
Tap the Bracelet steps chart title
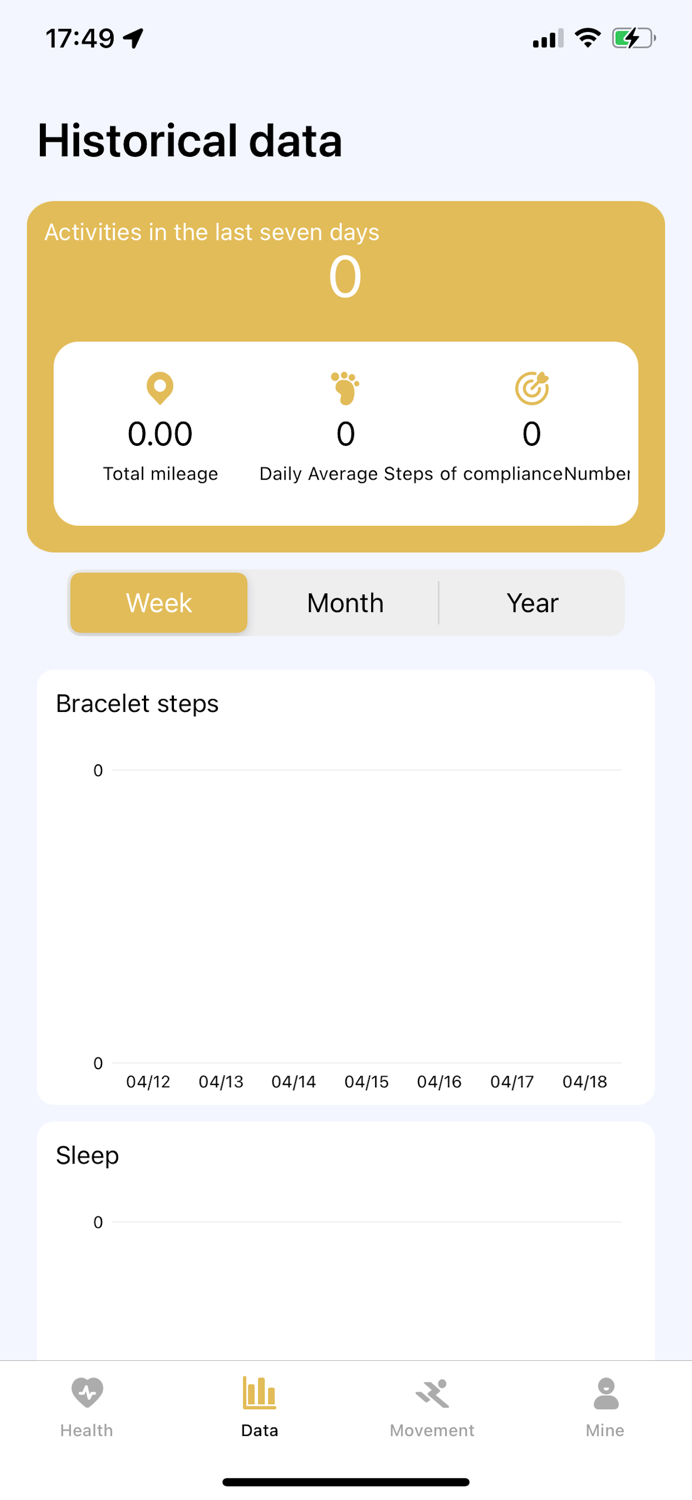137,703
